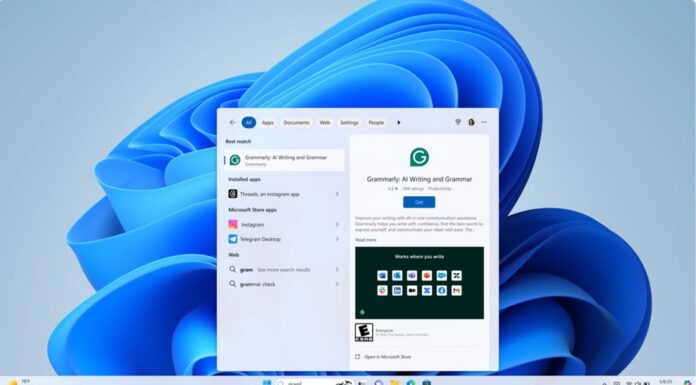This screenshot has height=385, width=696.
Task: Expand the 'grammar check' result chevron
Action: pyautogui.click(x=337, y=284)
